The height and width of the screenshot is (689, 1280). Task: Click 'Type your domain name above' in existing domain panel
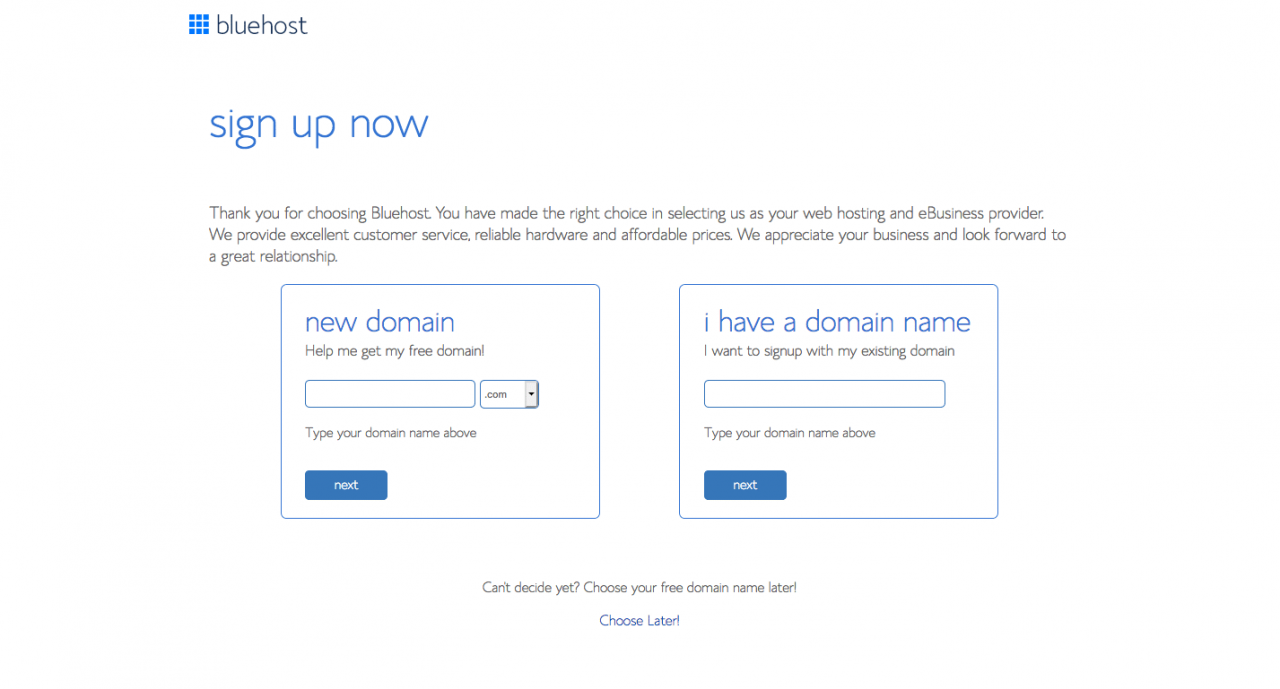pyautogui.click(x=789, y=433)
